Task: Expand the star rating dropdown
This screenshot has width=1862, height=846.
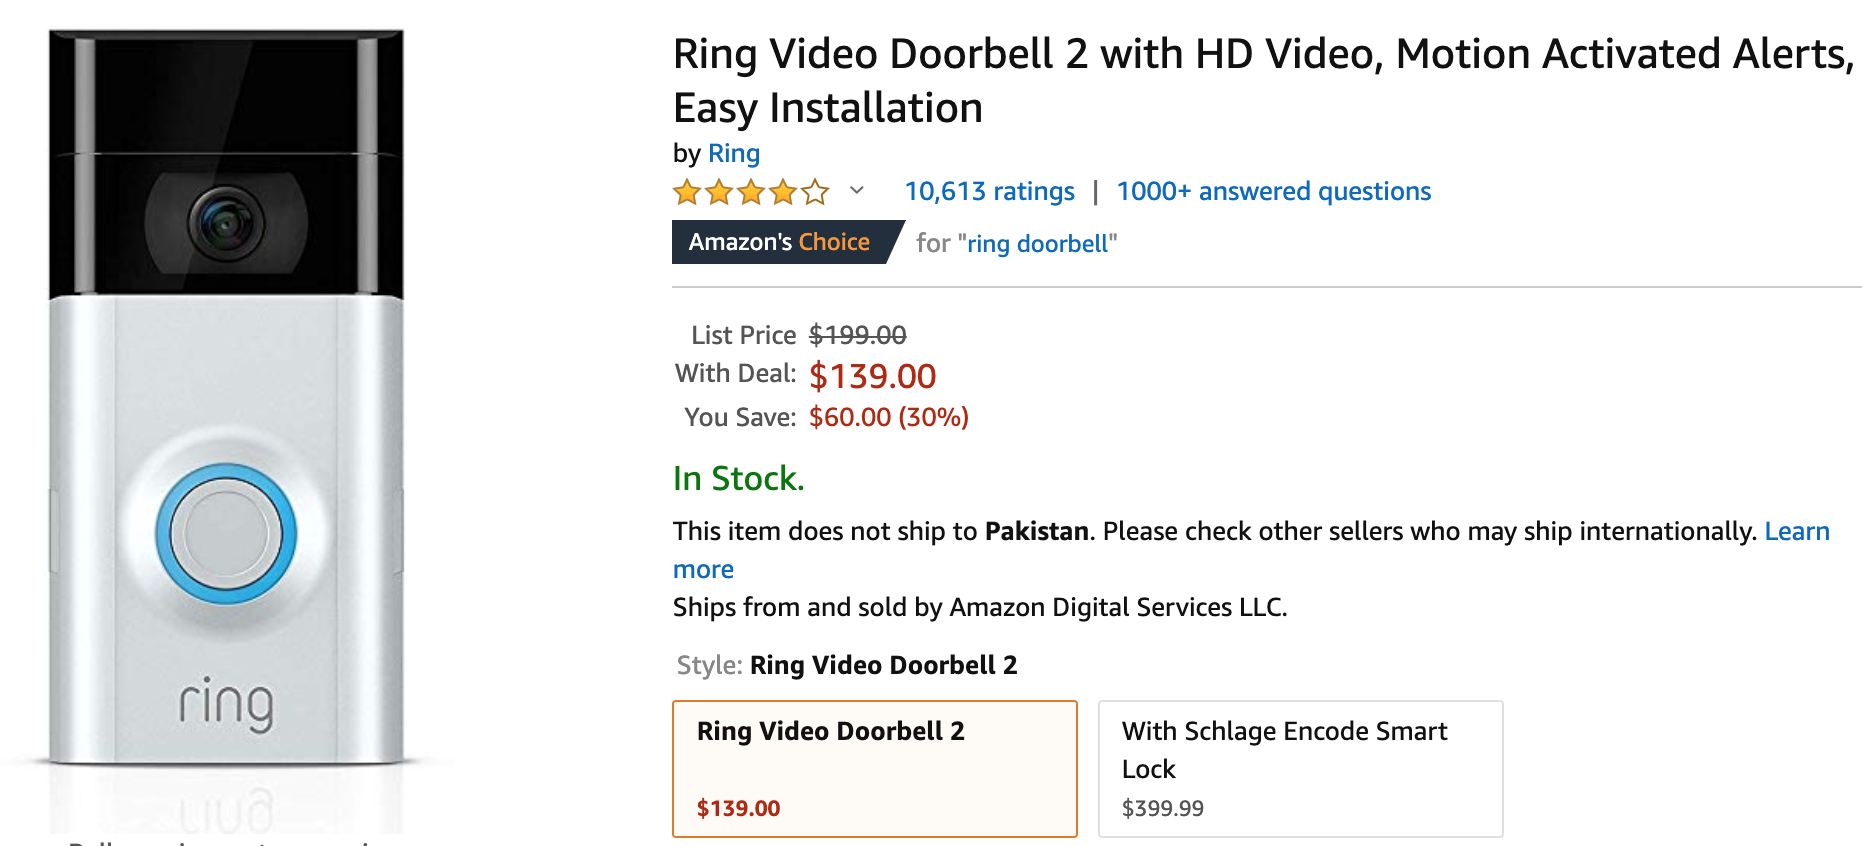Action: click(x=855, y=191)
